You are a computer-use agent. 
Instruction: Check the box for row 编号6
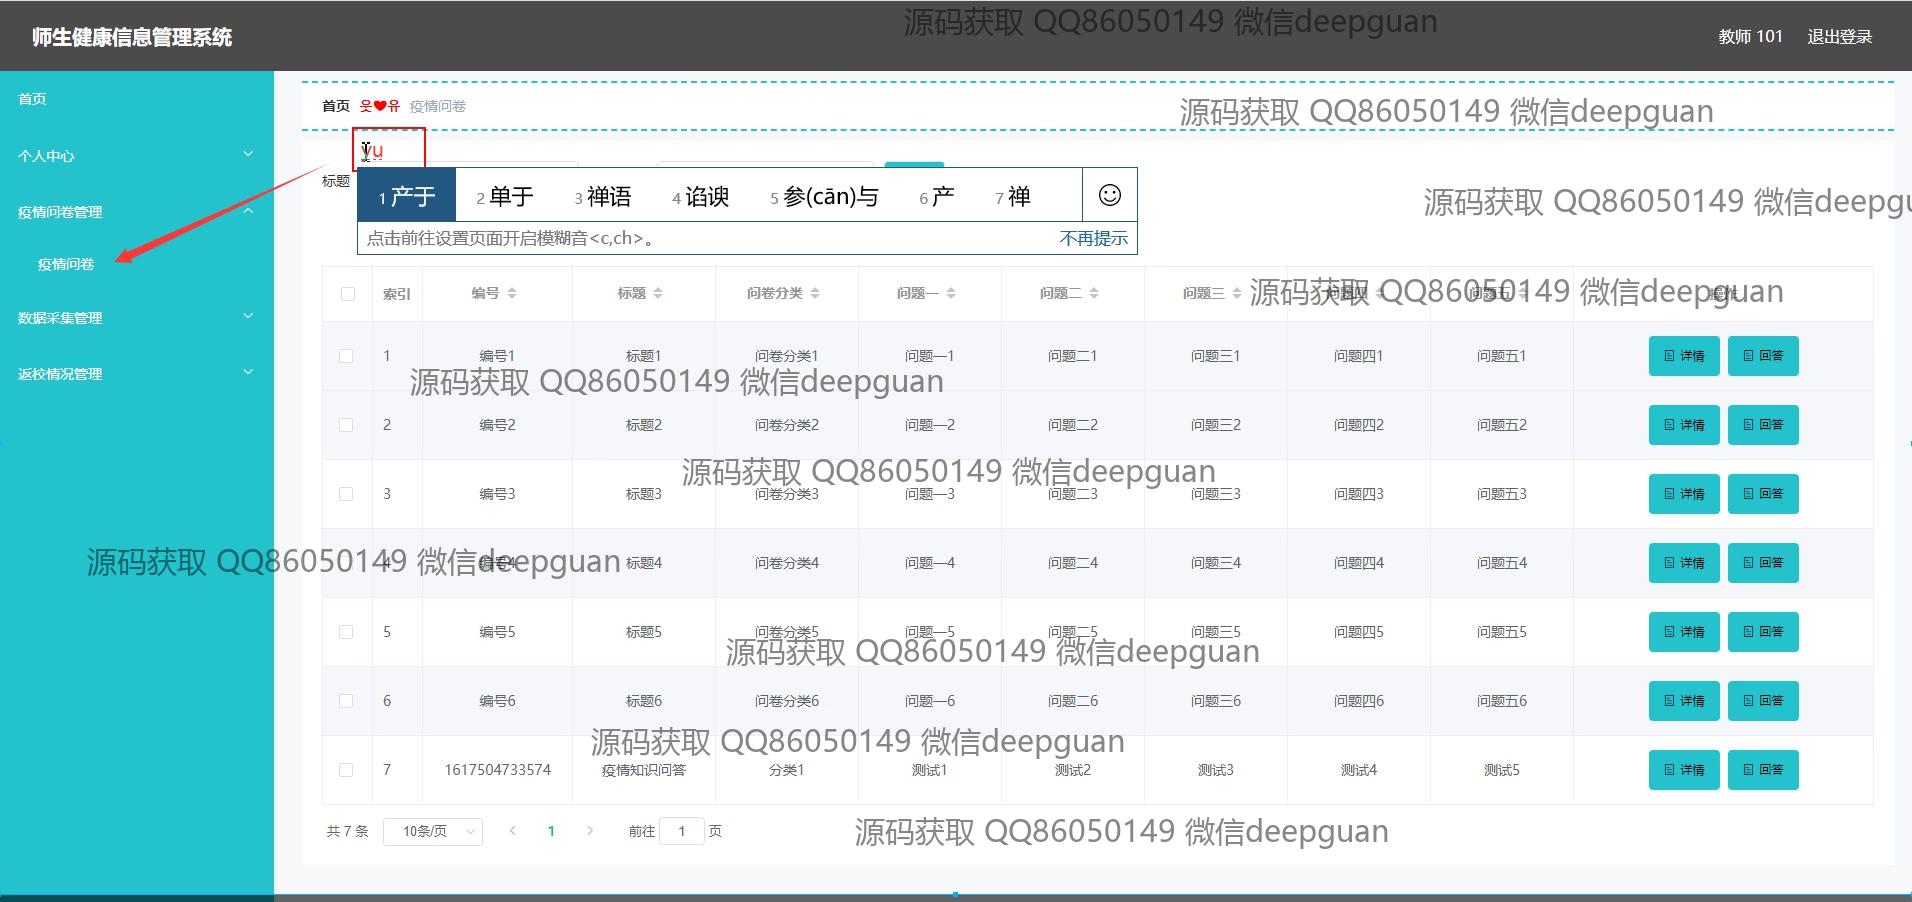[346, 701]
